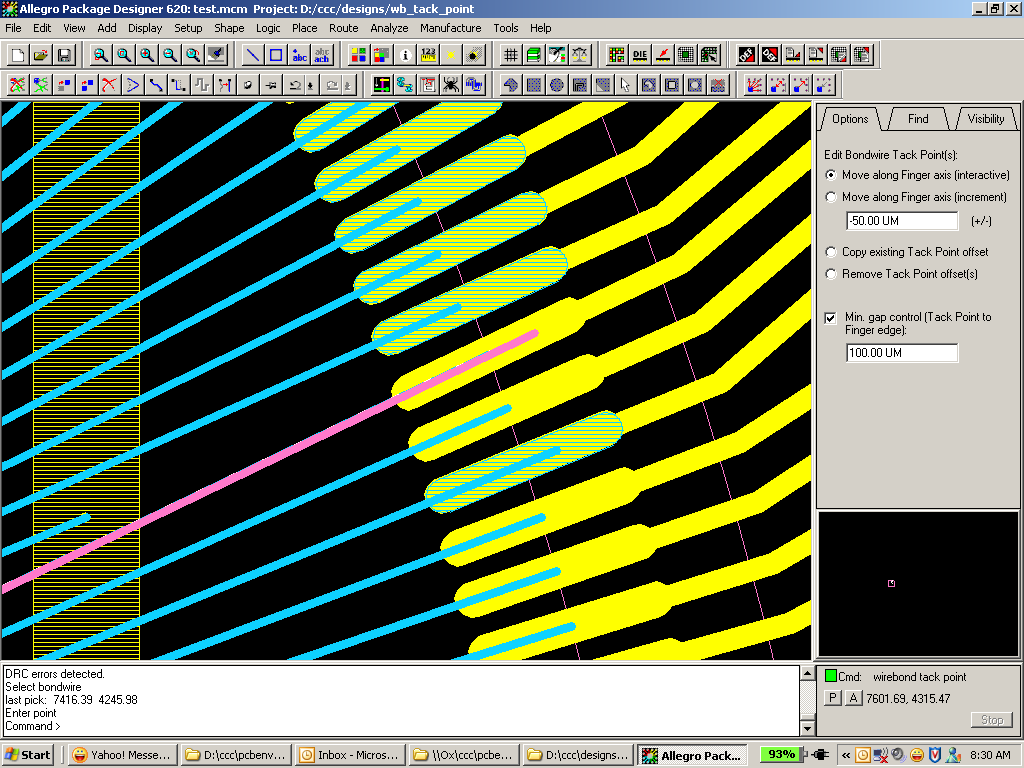Open the Inbox - Microsoft taskbar button
Screen dimensions: 1024x768
click(349, 755)
